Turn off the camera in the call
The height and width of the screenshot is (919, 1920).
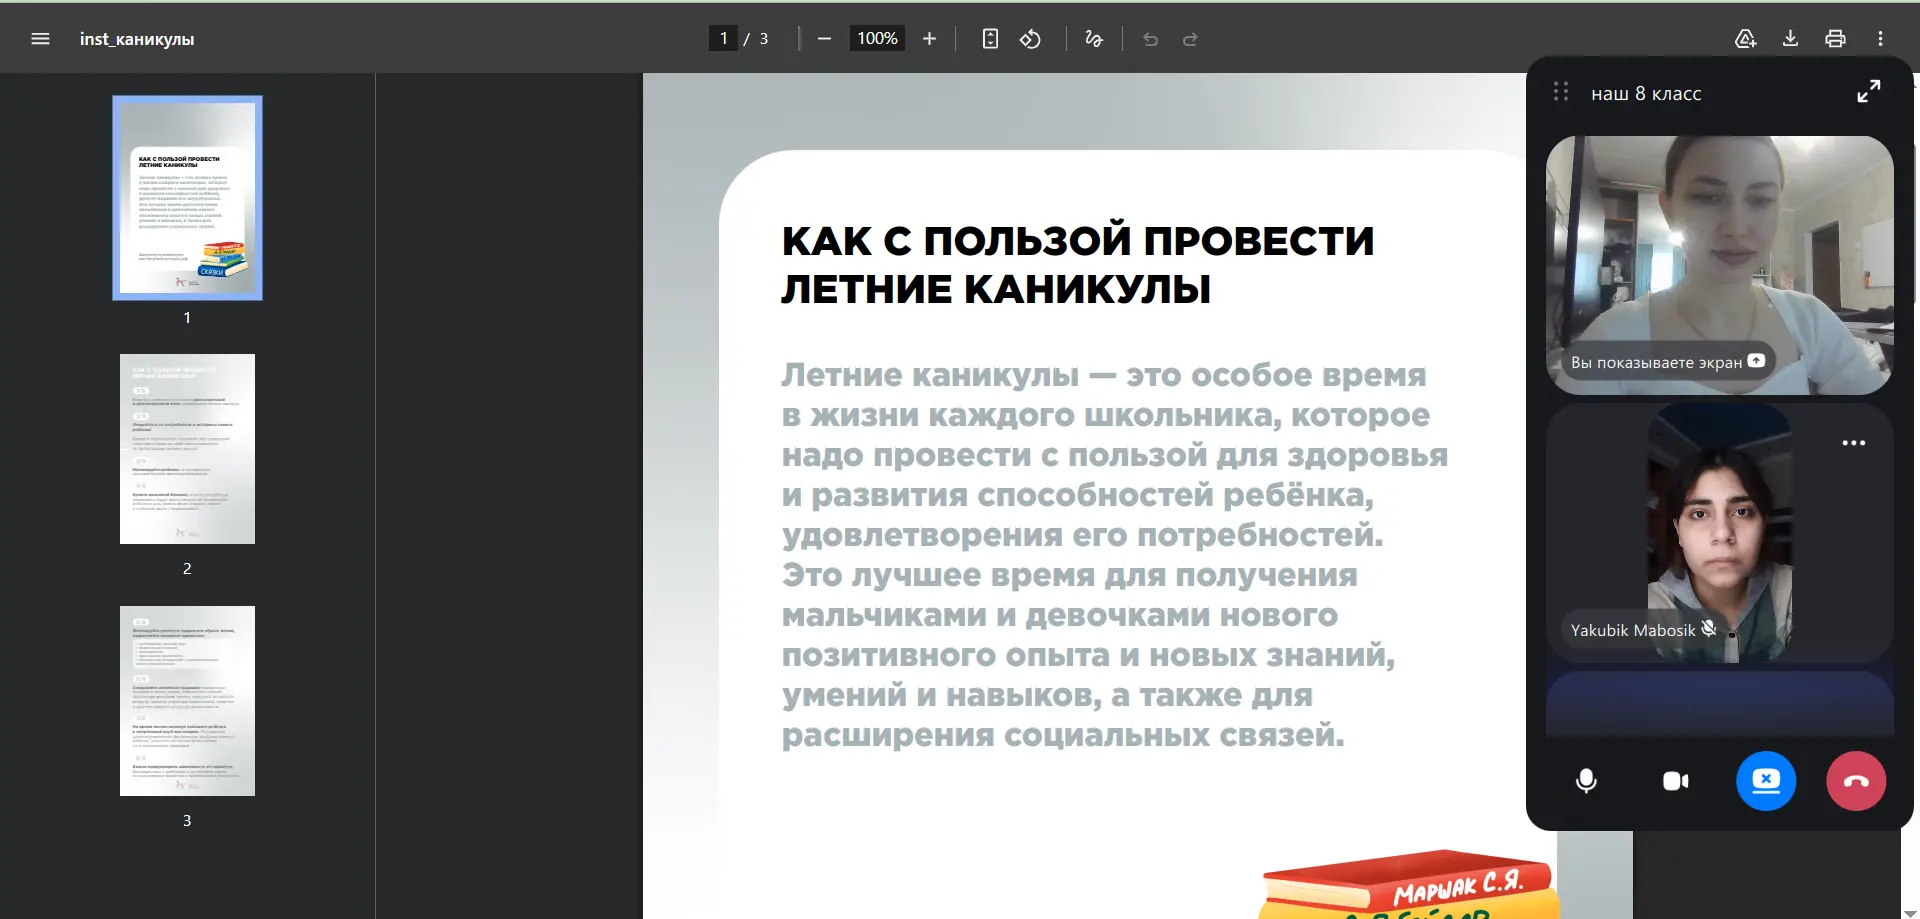(x=1676, y=781)
